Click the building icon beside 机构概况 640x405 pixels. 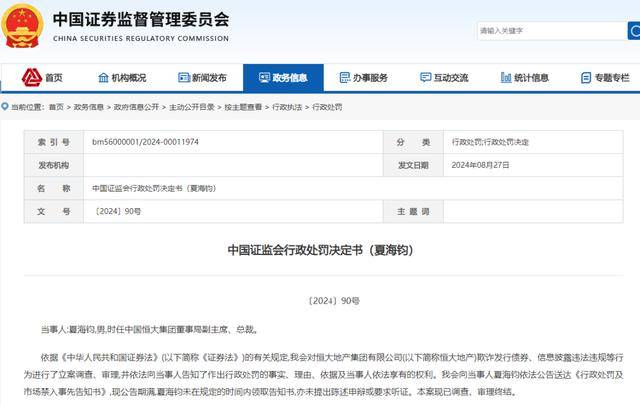pyautogui.click(x=103, y=78)
